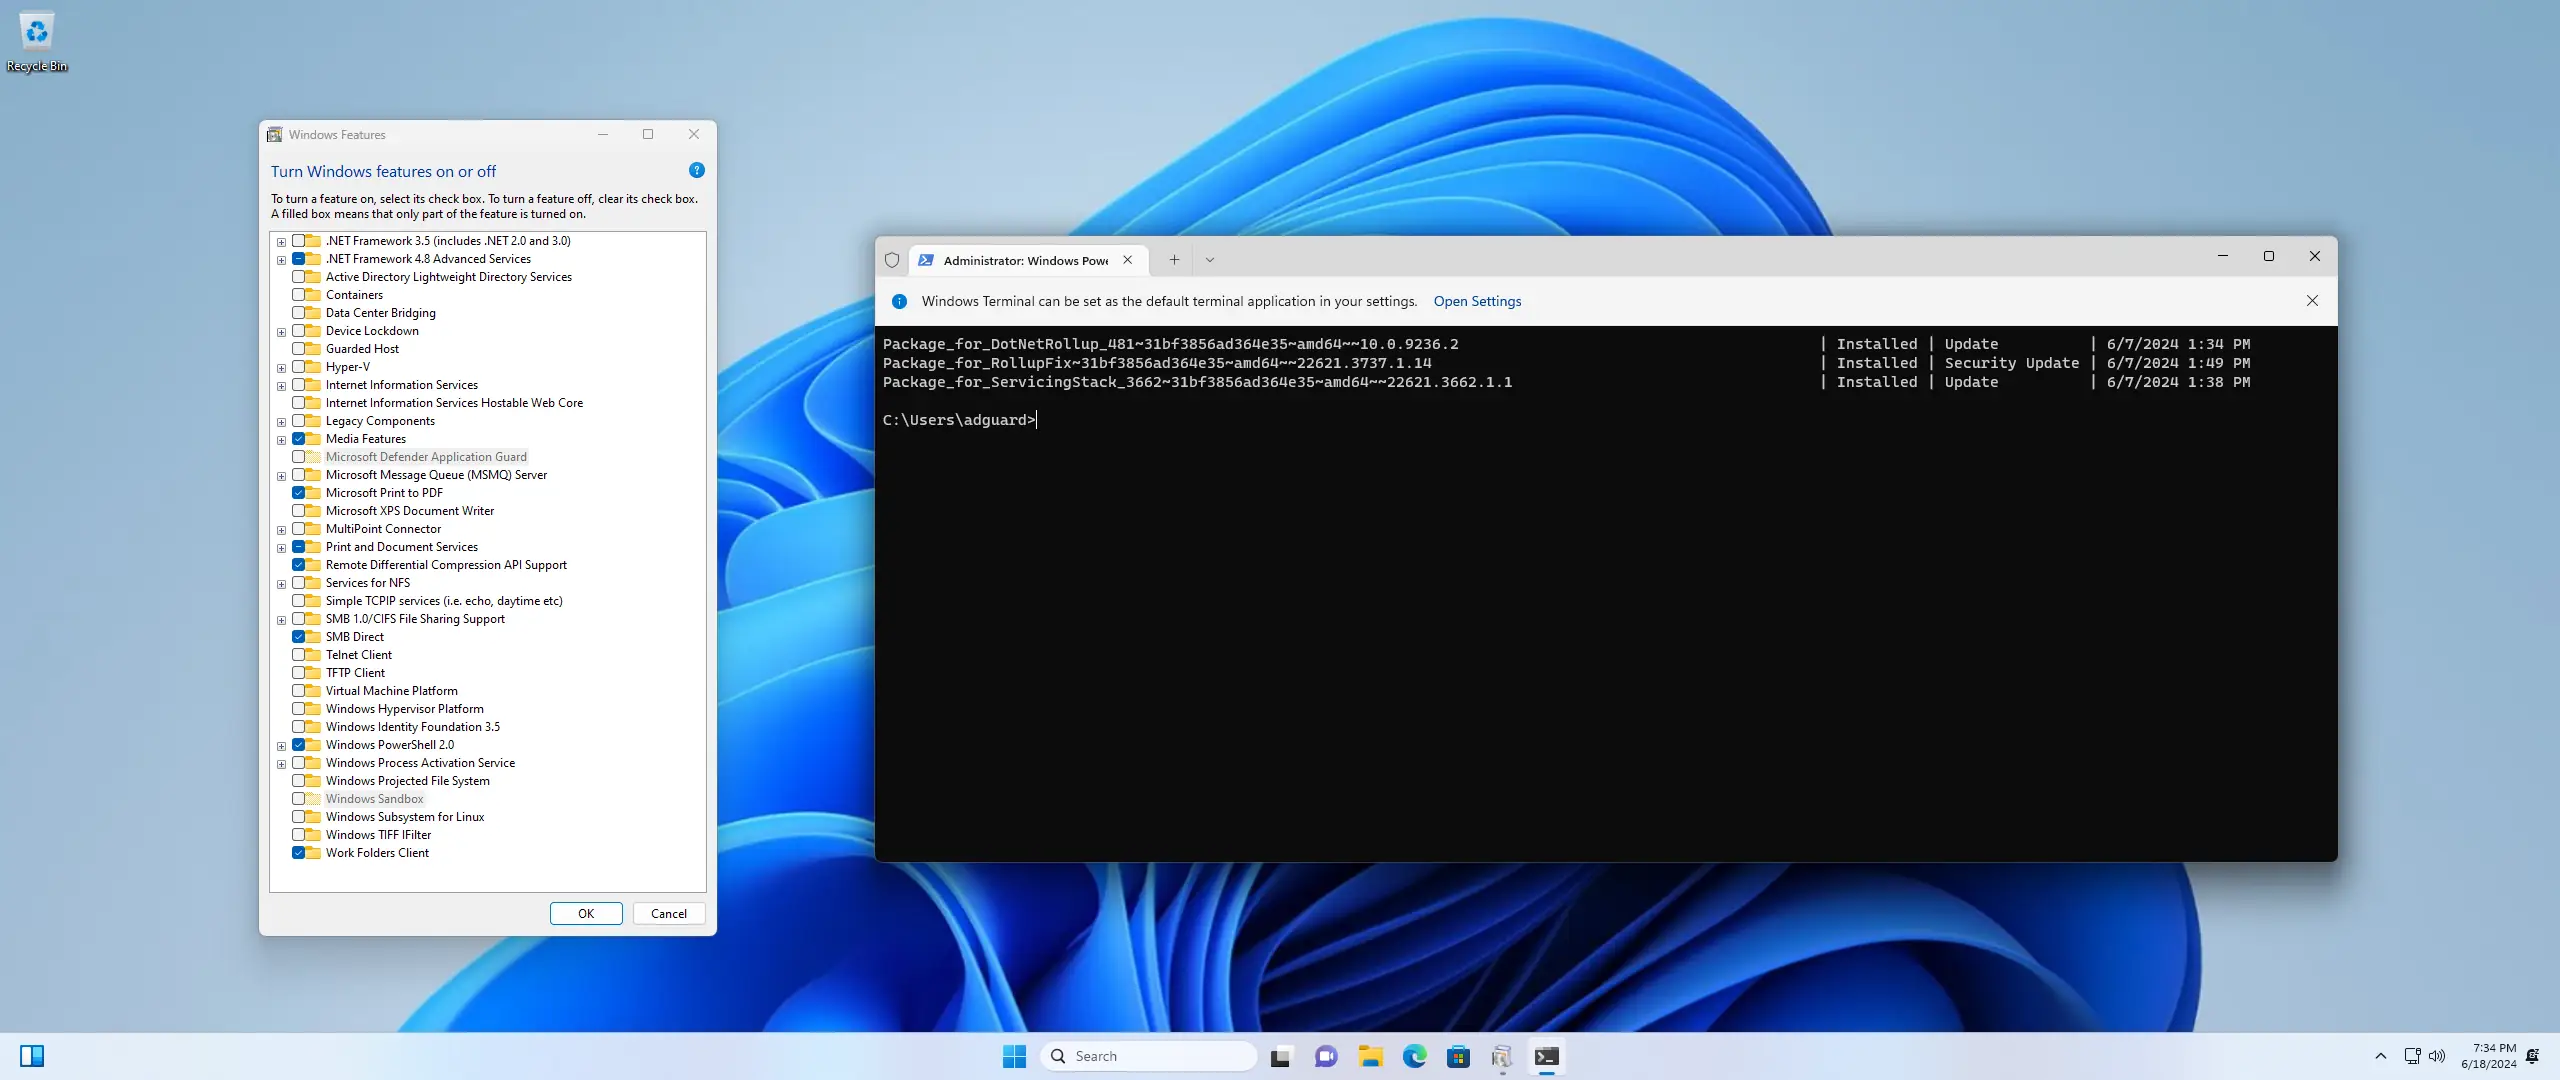Expand the Media Features node
Image resolution: width=2560 pixels, height=1080 pixels.
tap(282, 440)
